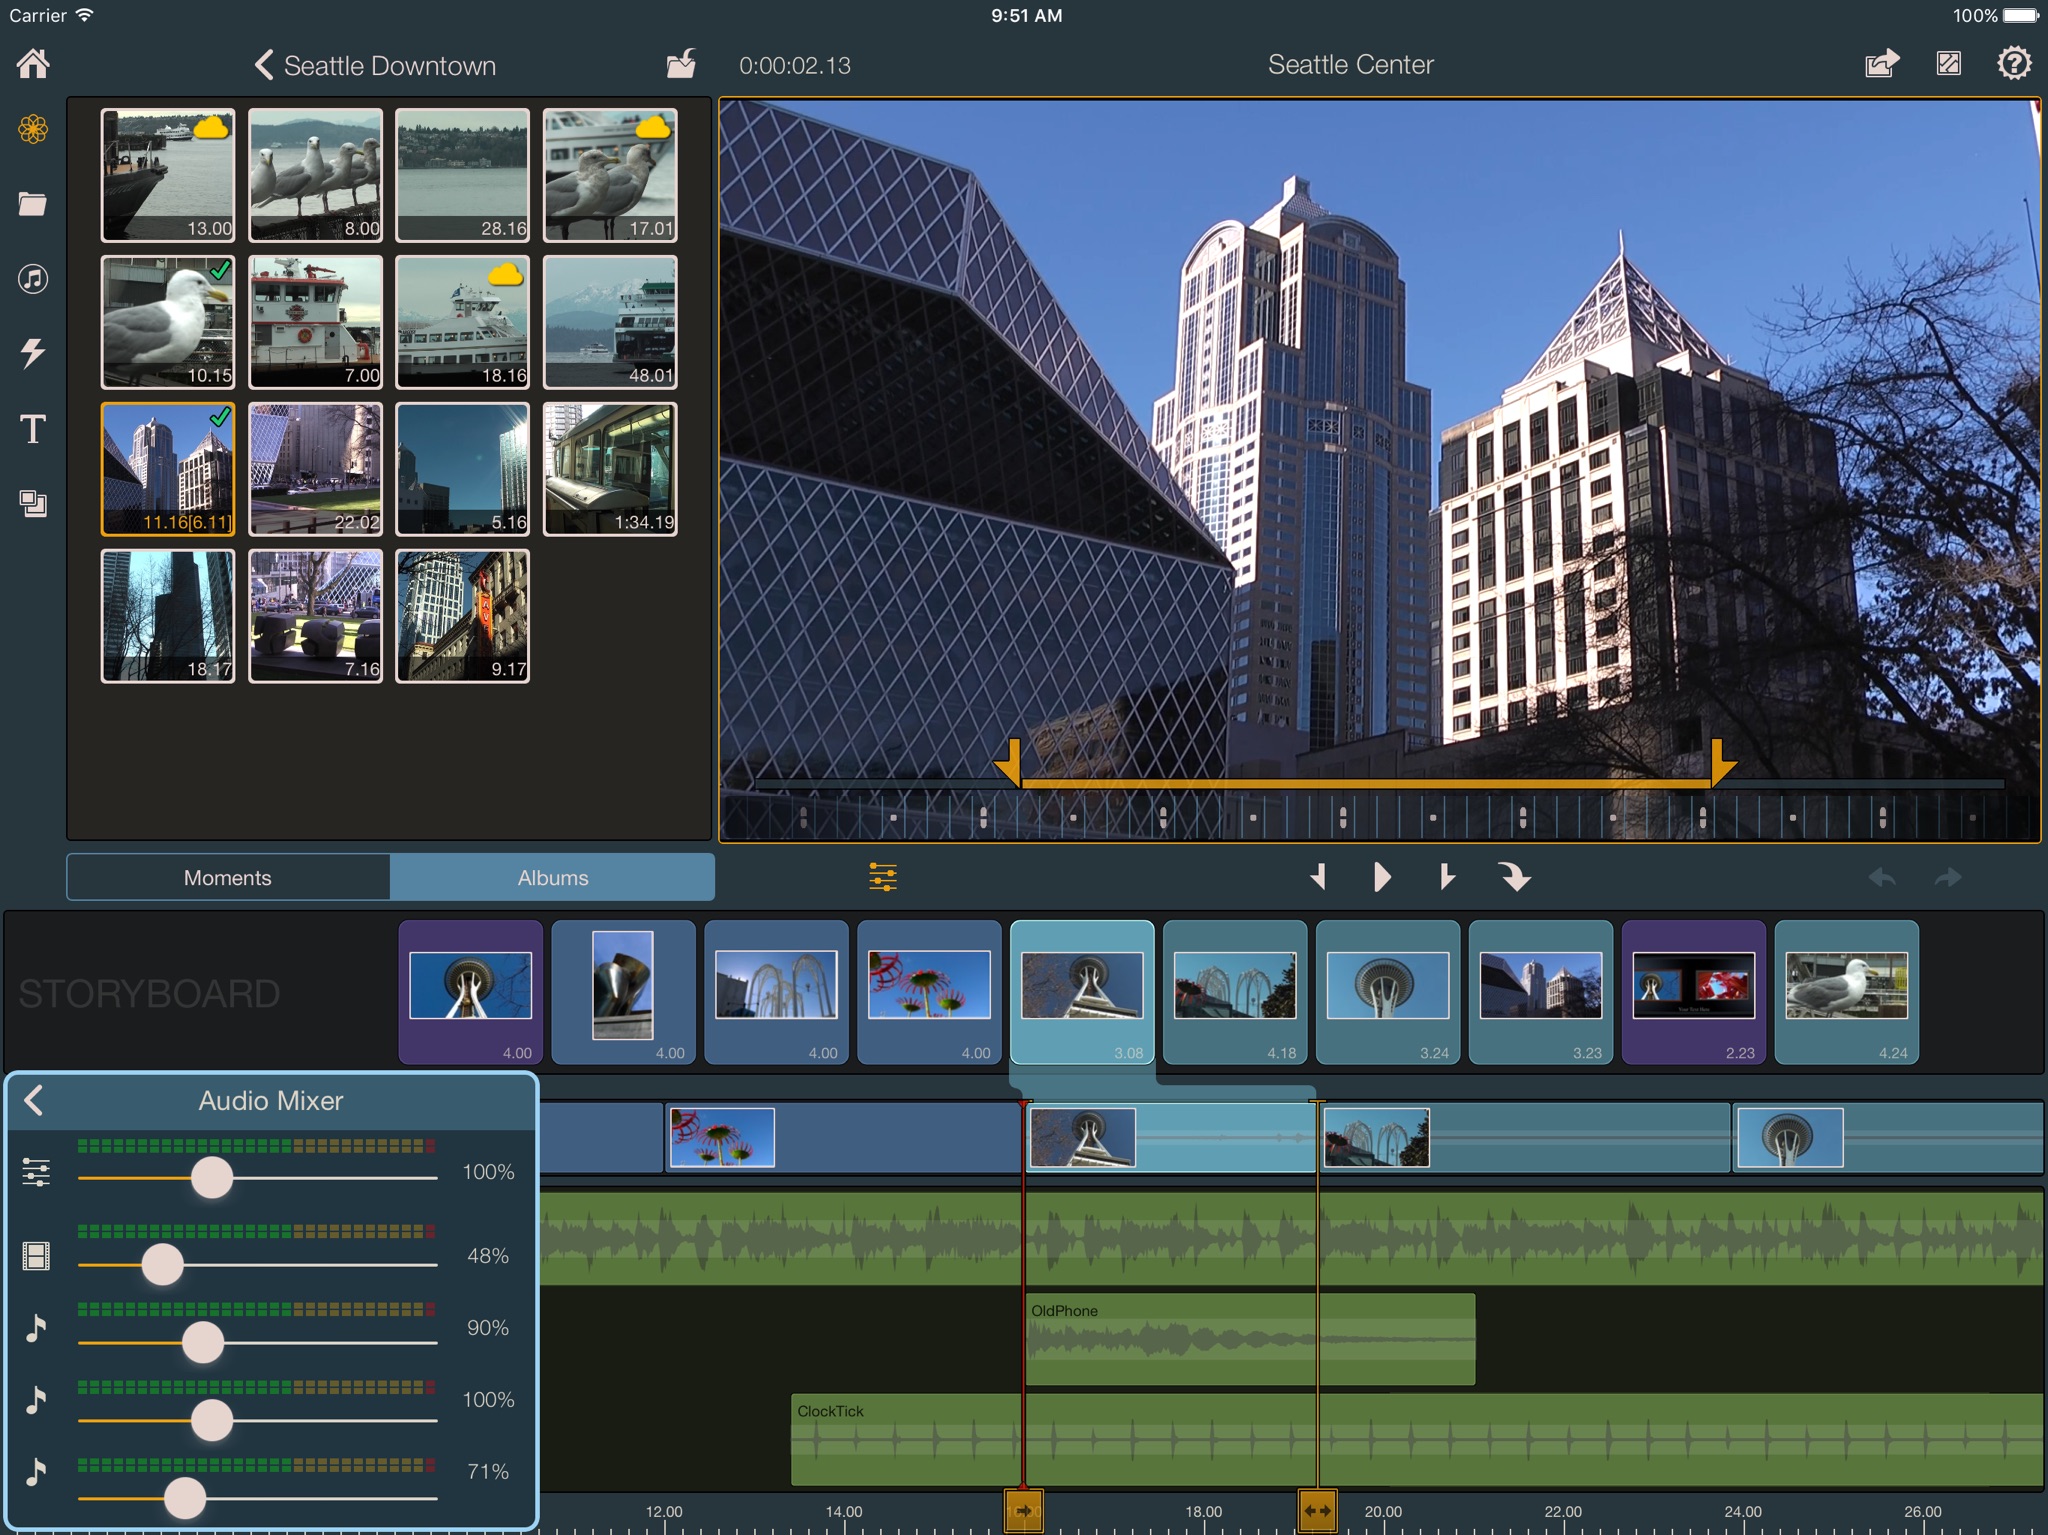Tap the preview in-point trim marker

pyautogui.click(x=1010, y=763)
